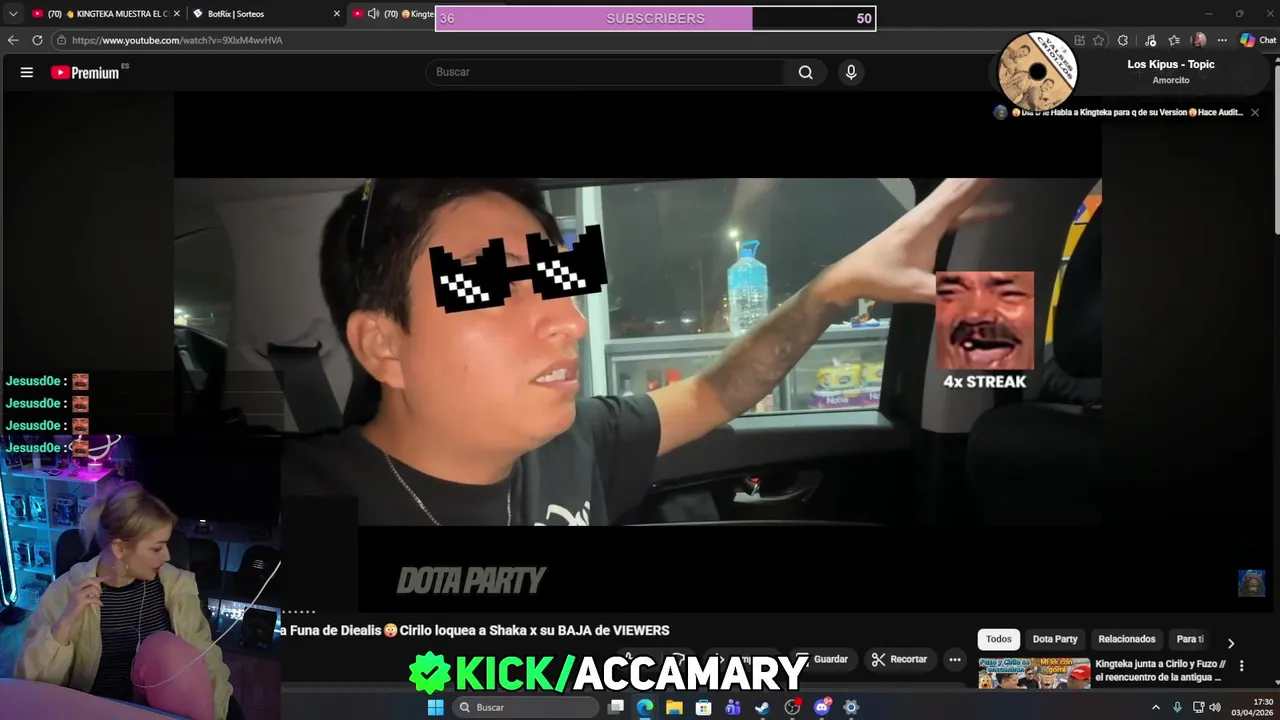Show hidden system tray icons chevron

pyautogui.click(x=1156, y=707)
